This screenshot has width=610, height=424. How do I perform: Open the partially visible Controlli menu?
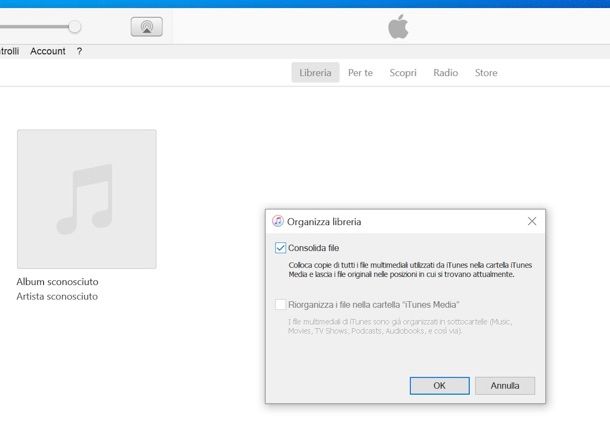9,51
